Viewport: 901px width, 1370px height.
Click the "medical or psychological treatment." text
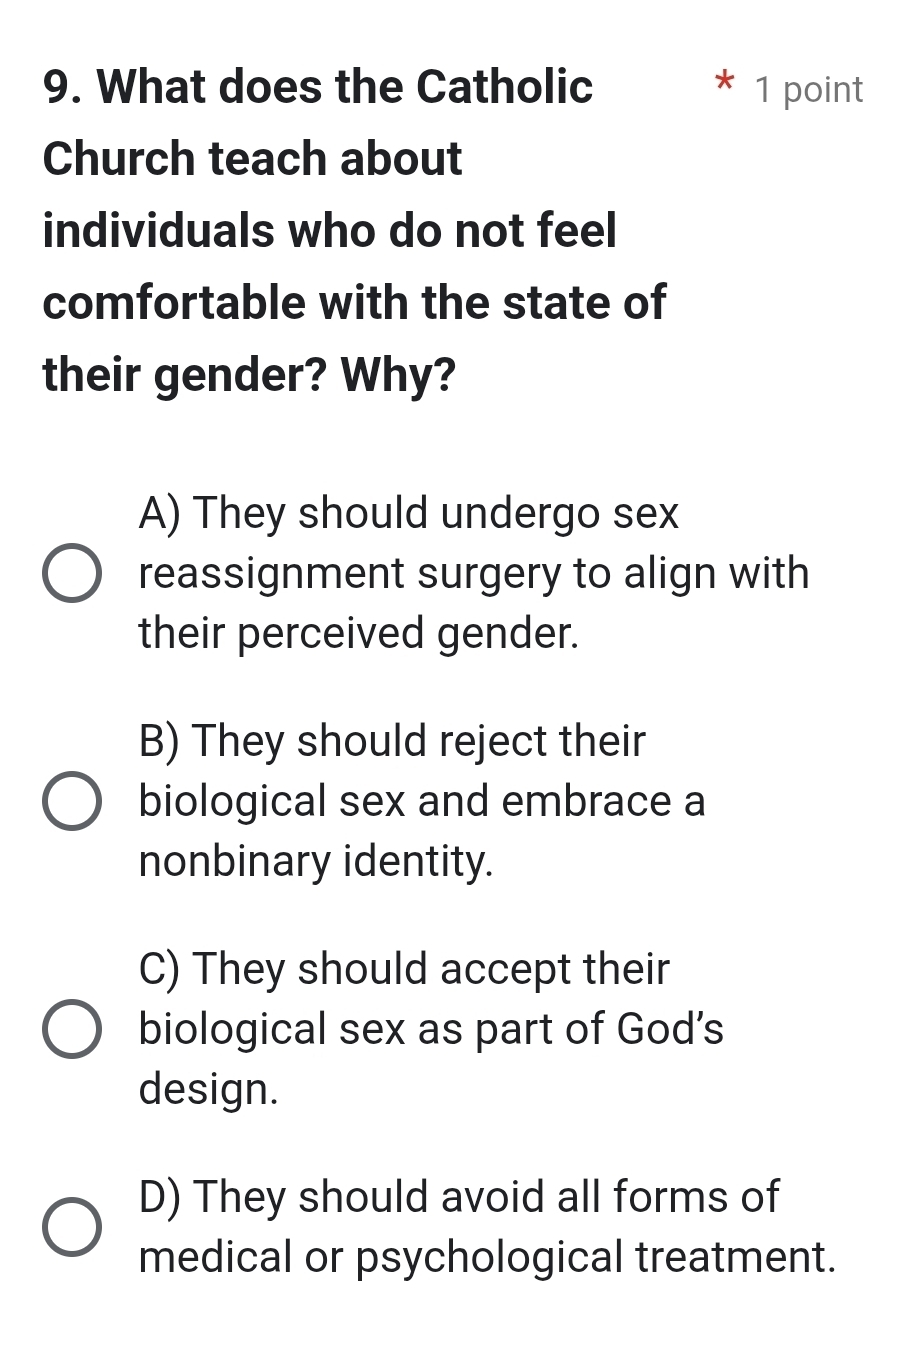coord(487,1257)
